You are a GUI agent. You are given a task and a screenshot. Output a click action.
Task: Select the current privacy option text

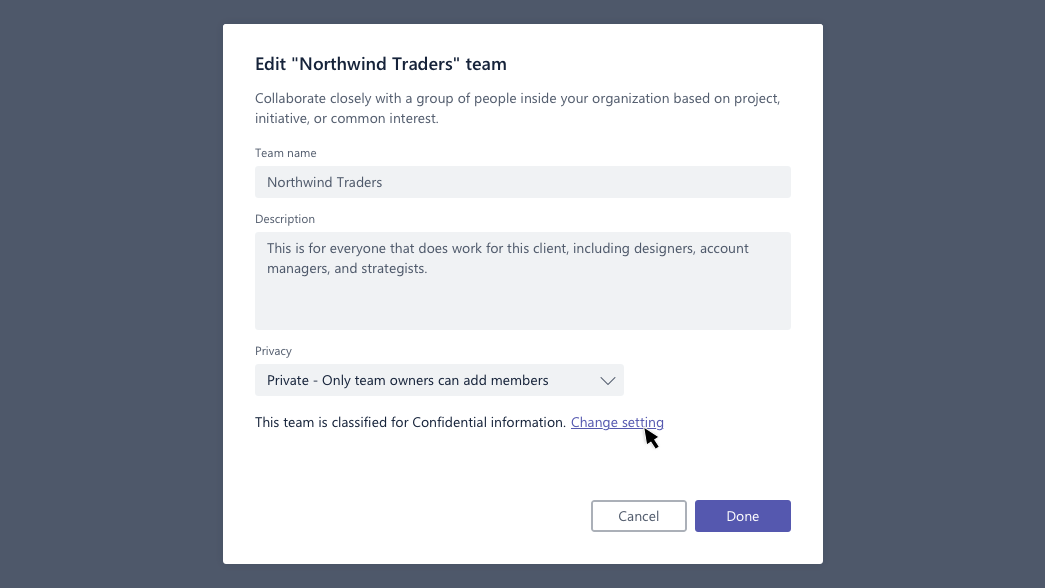click(407, 380)
